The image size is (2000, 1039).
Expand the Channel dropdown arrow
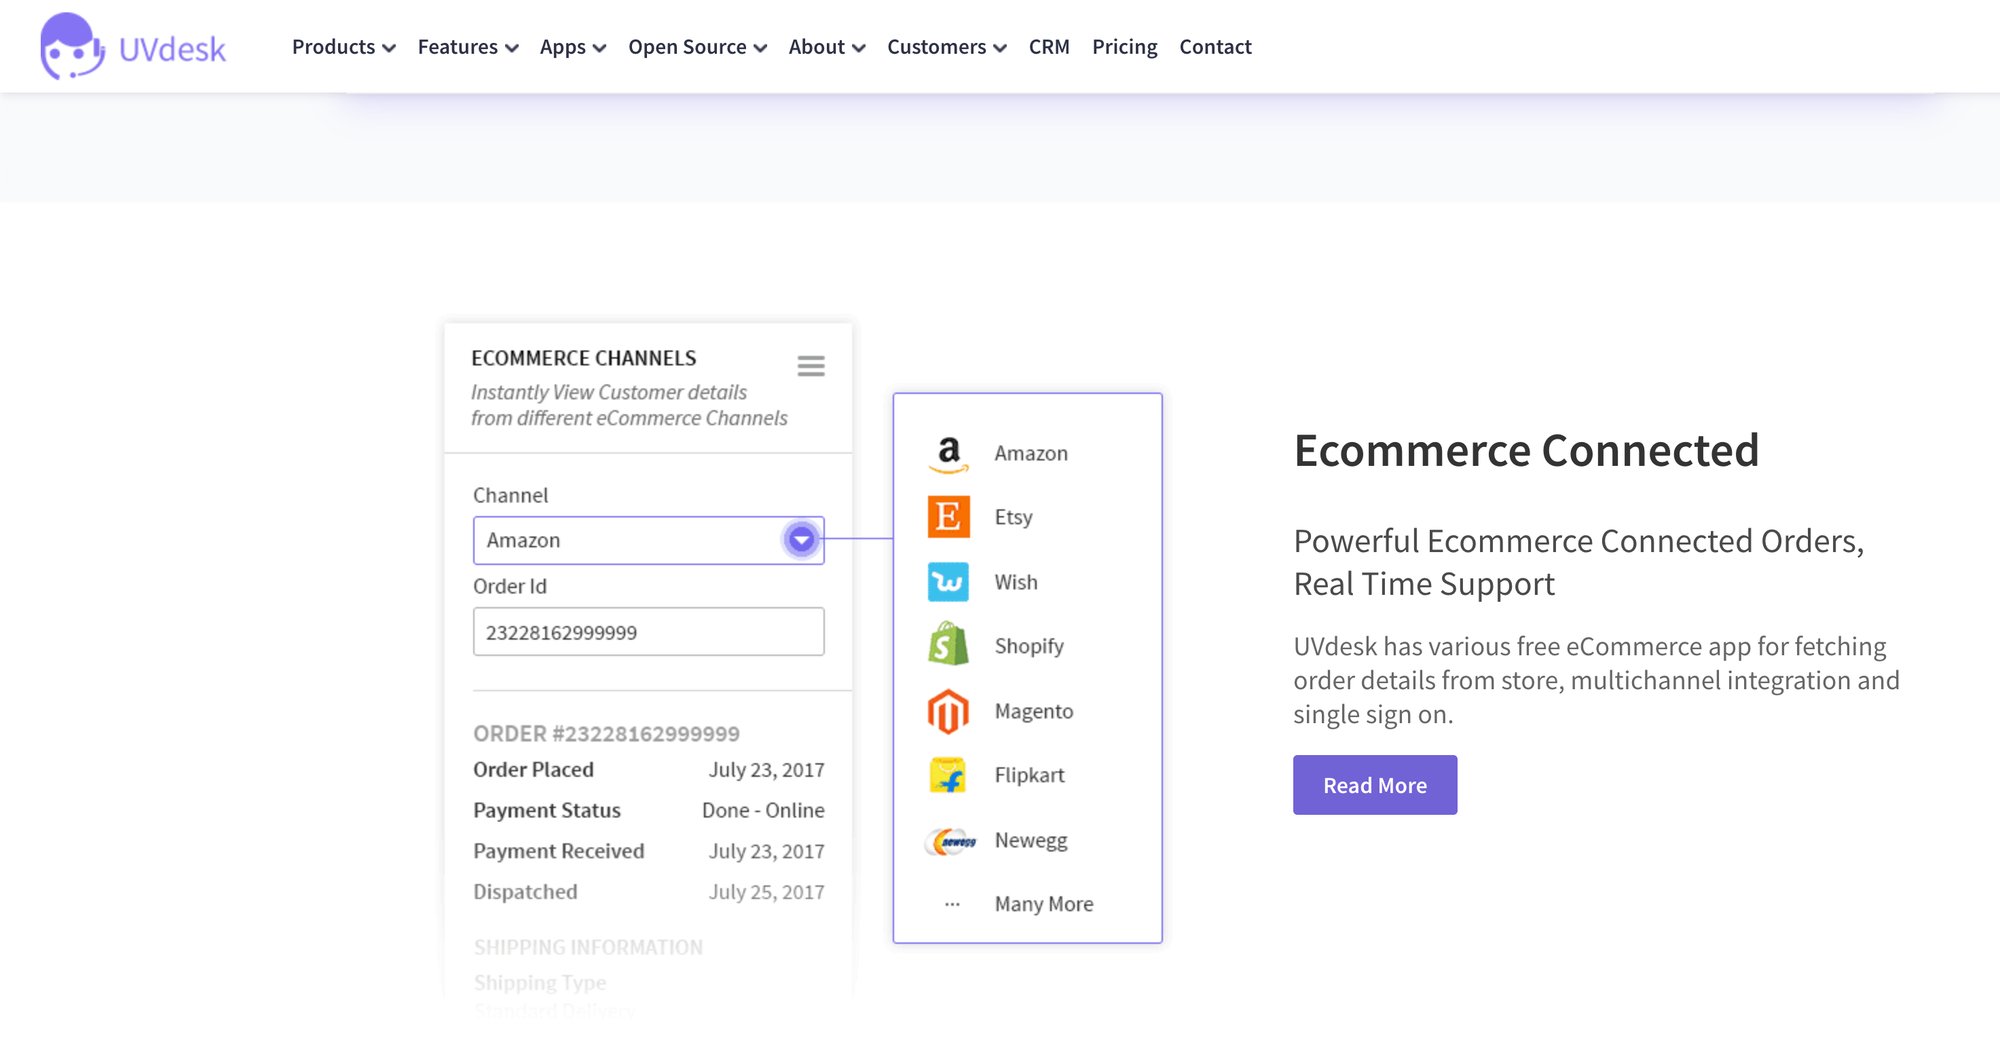click(801, 540)
